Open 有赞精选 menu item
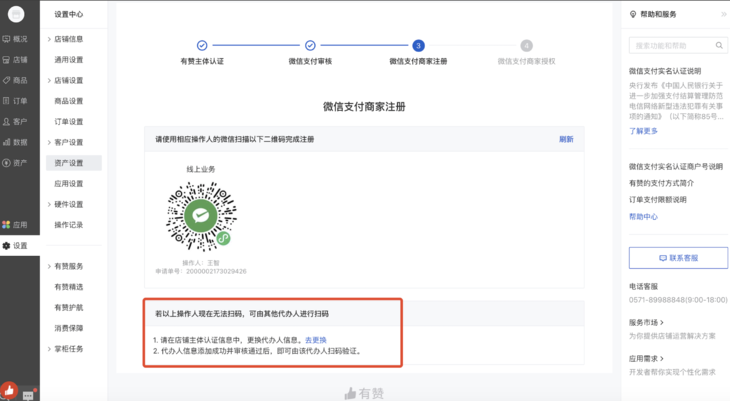Screen dimensions: 730x401 (68, 286)
